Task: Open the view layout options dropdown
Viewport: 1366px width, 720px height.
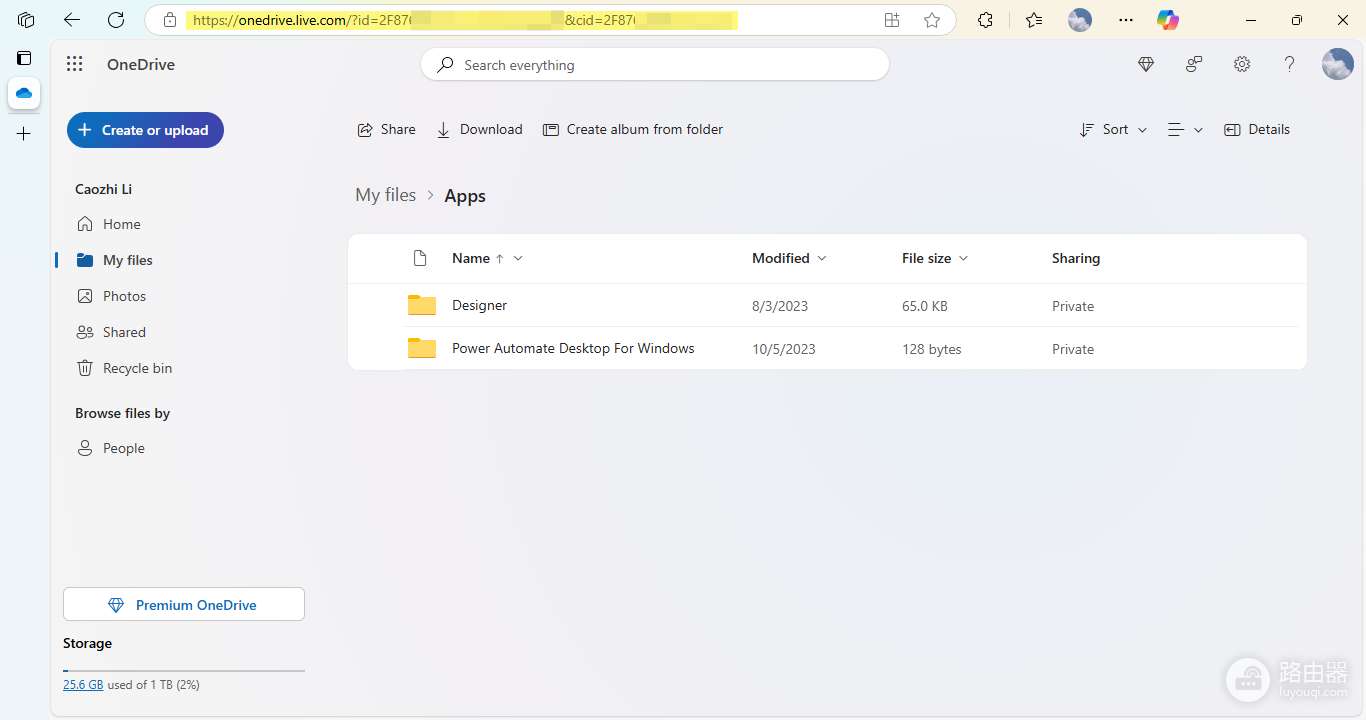Action: (x=1185, y=129)
